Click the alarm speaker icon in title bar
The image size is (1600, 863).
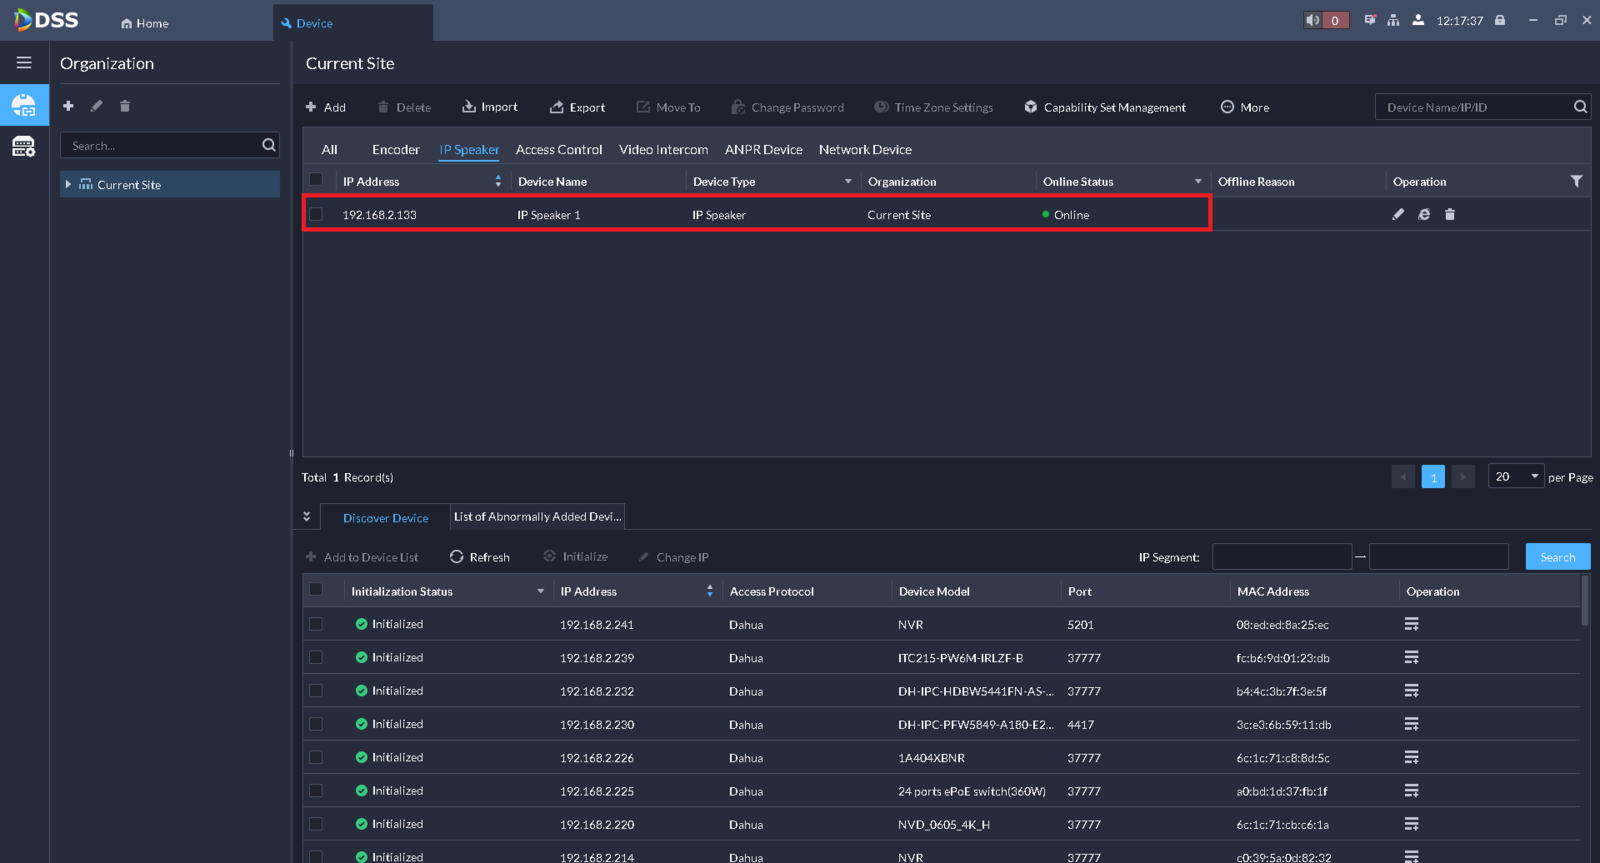coord(1313,20)
